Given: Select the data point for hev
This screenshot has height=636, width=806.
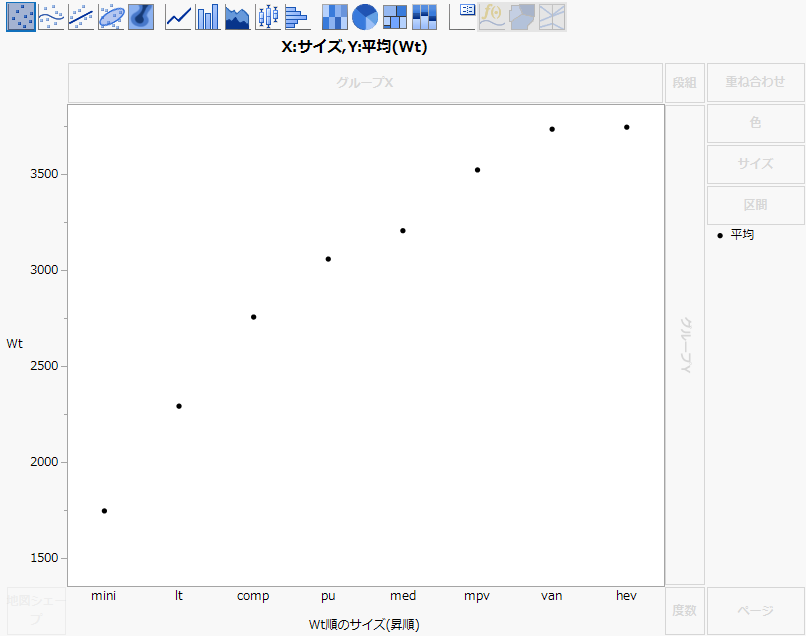Looking at the screenshot, I should click(x=627, y=128).
